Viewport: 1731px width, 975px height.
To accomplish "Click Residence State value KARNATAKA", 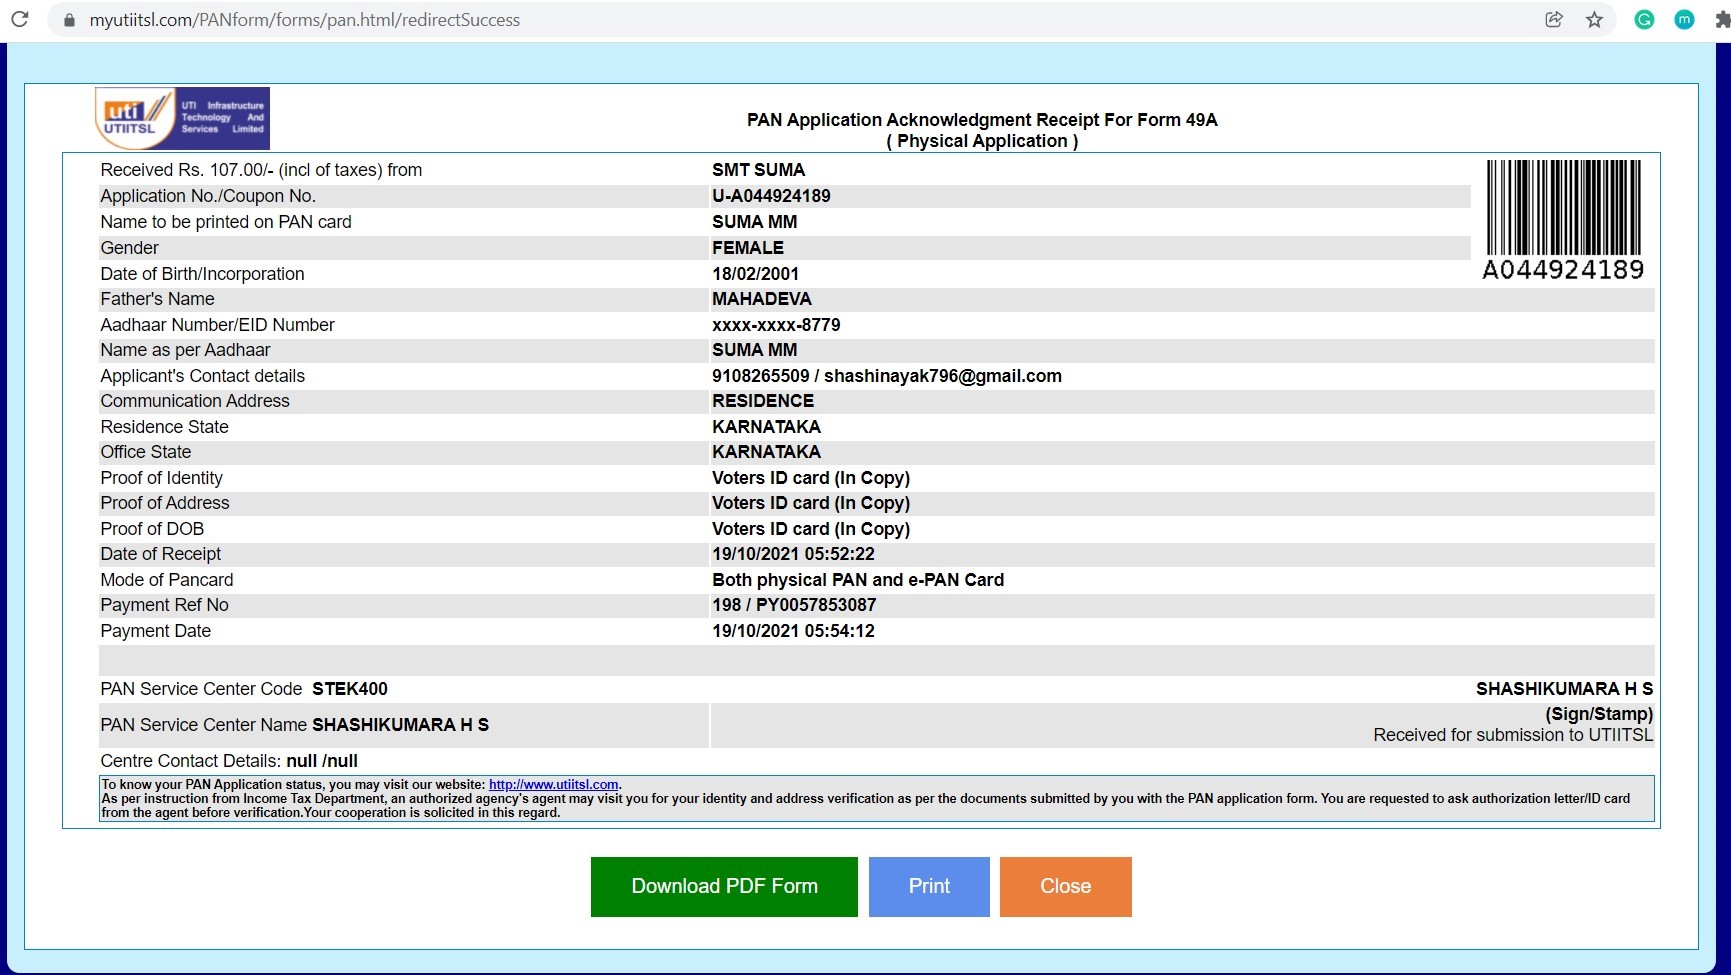I will pos(766,427).
